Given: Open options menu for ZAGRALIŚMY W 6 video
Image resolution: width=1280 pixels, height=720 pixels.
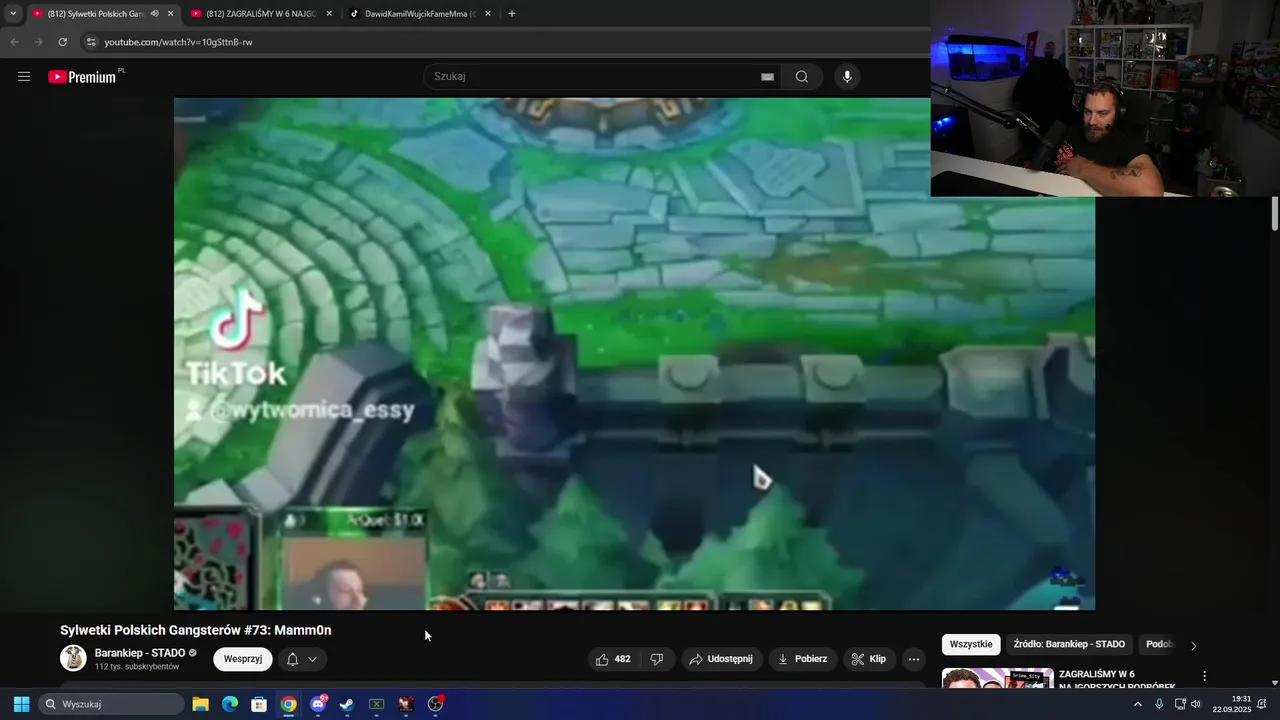Looking at the screenshot, I should tap(1205, 677).
